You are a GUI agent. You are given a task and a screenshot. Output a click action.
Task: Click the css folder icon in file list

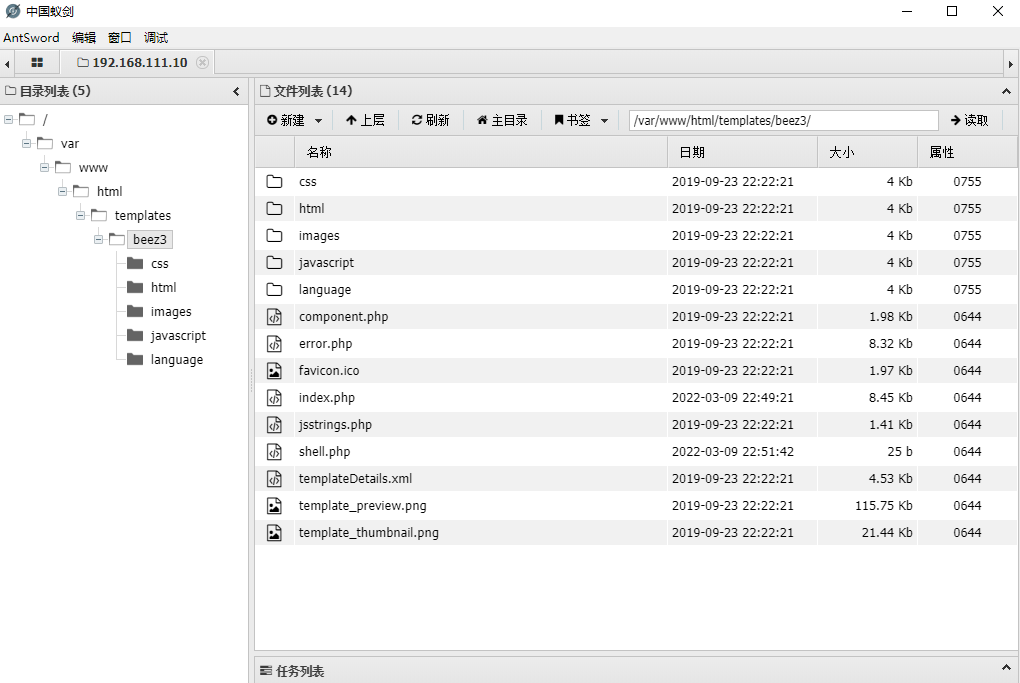(x=275, y=181)
